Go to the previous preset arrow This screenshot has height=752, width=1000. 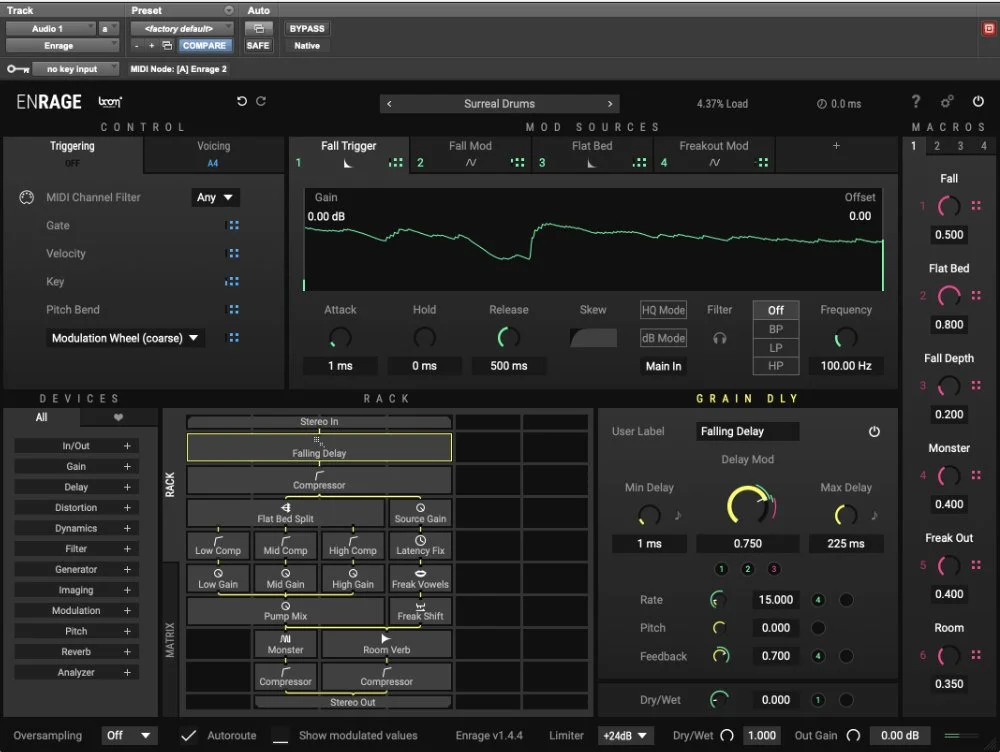click(x=389, y=104)
